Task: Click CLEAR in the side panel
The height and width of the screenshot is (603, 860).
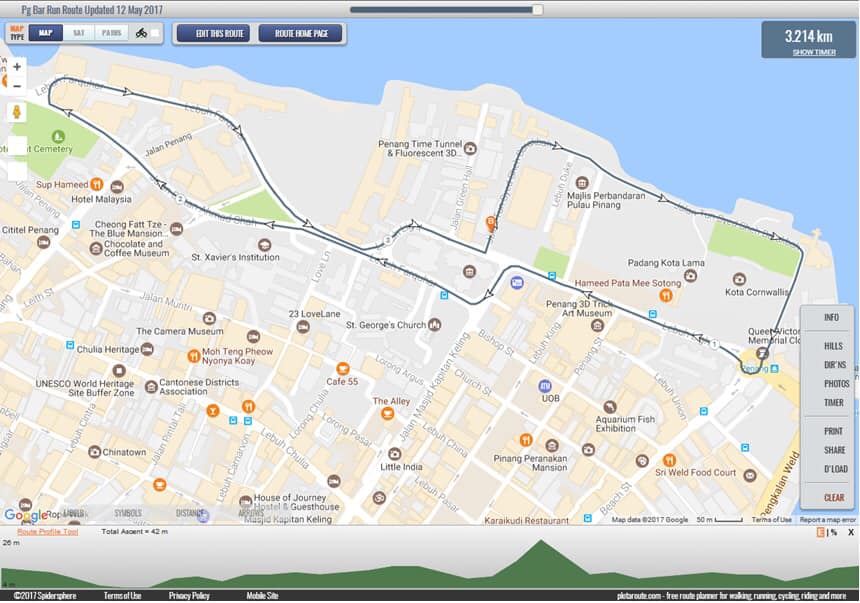Action: pos(834,497)
